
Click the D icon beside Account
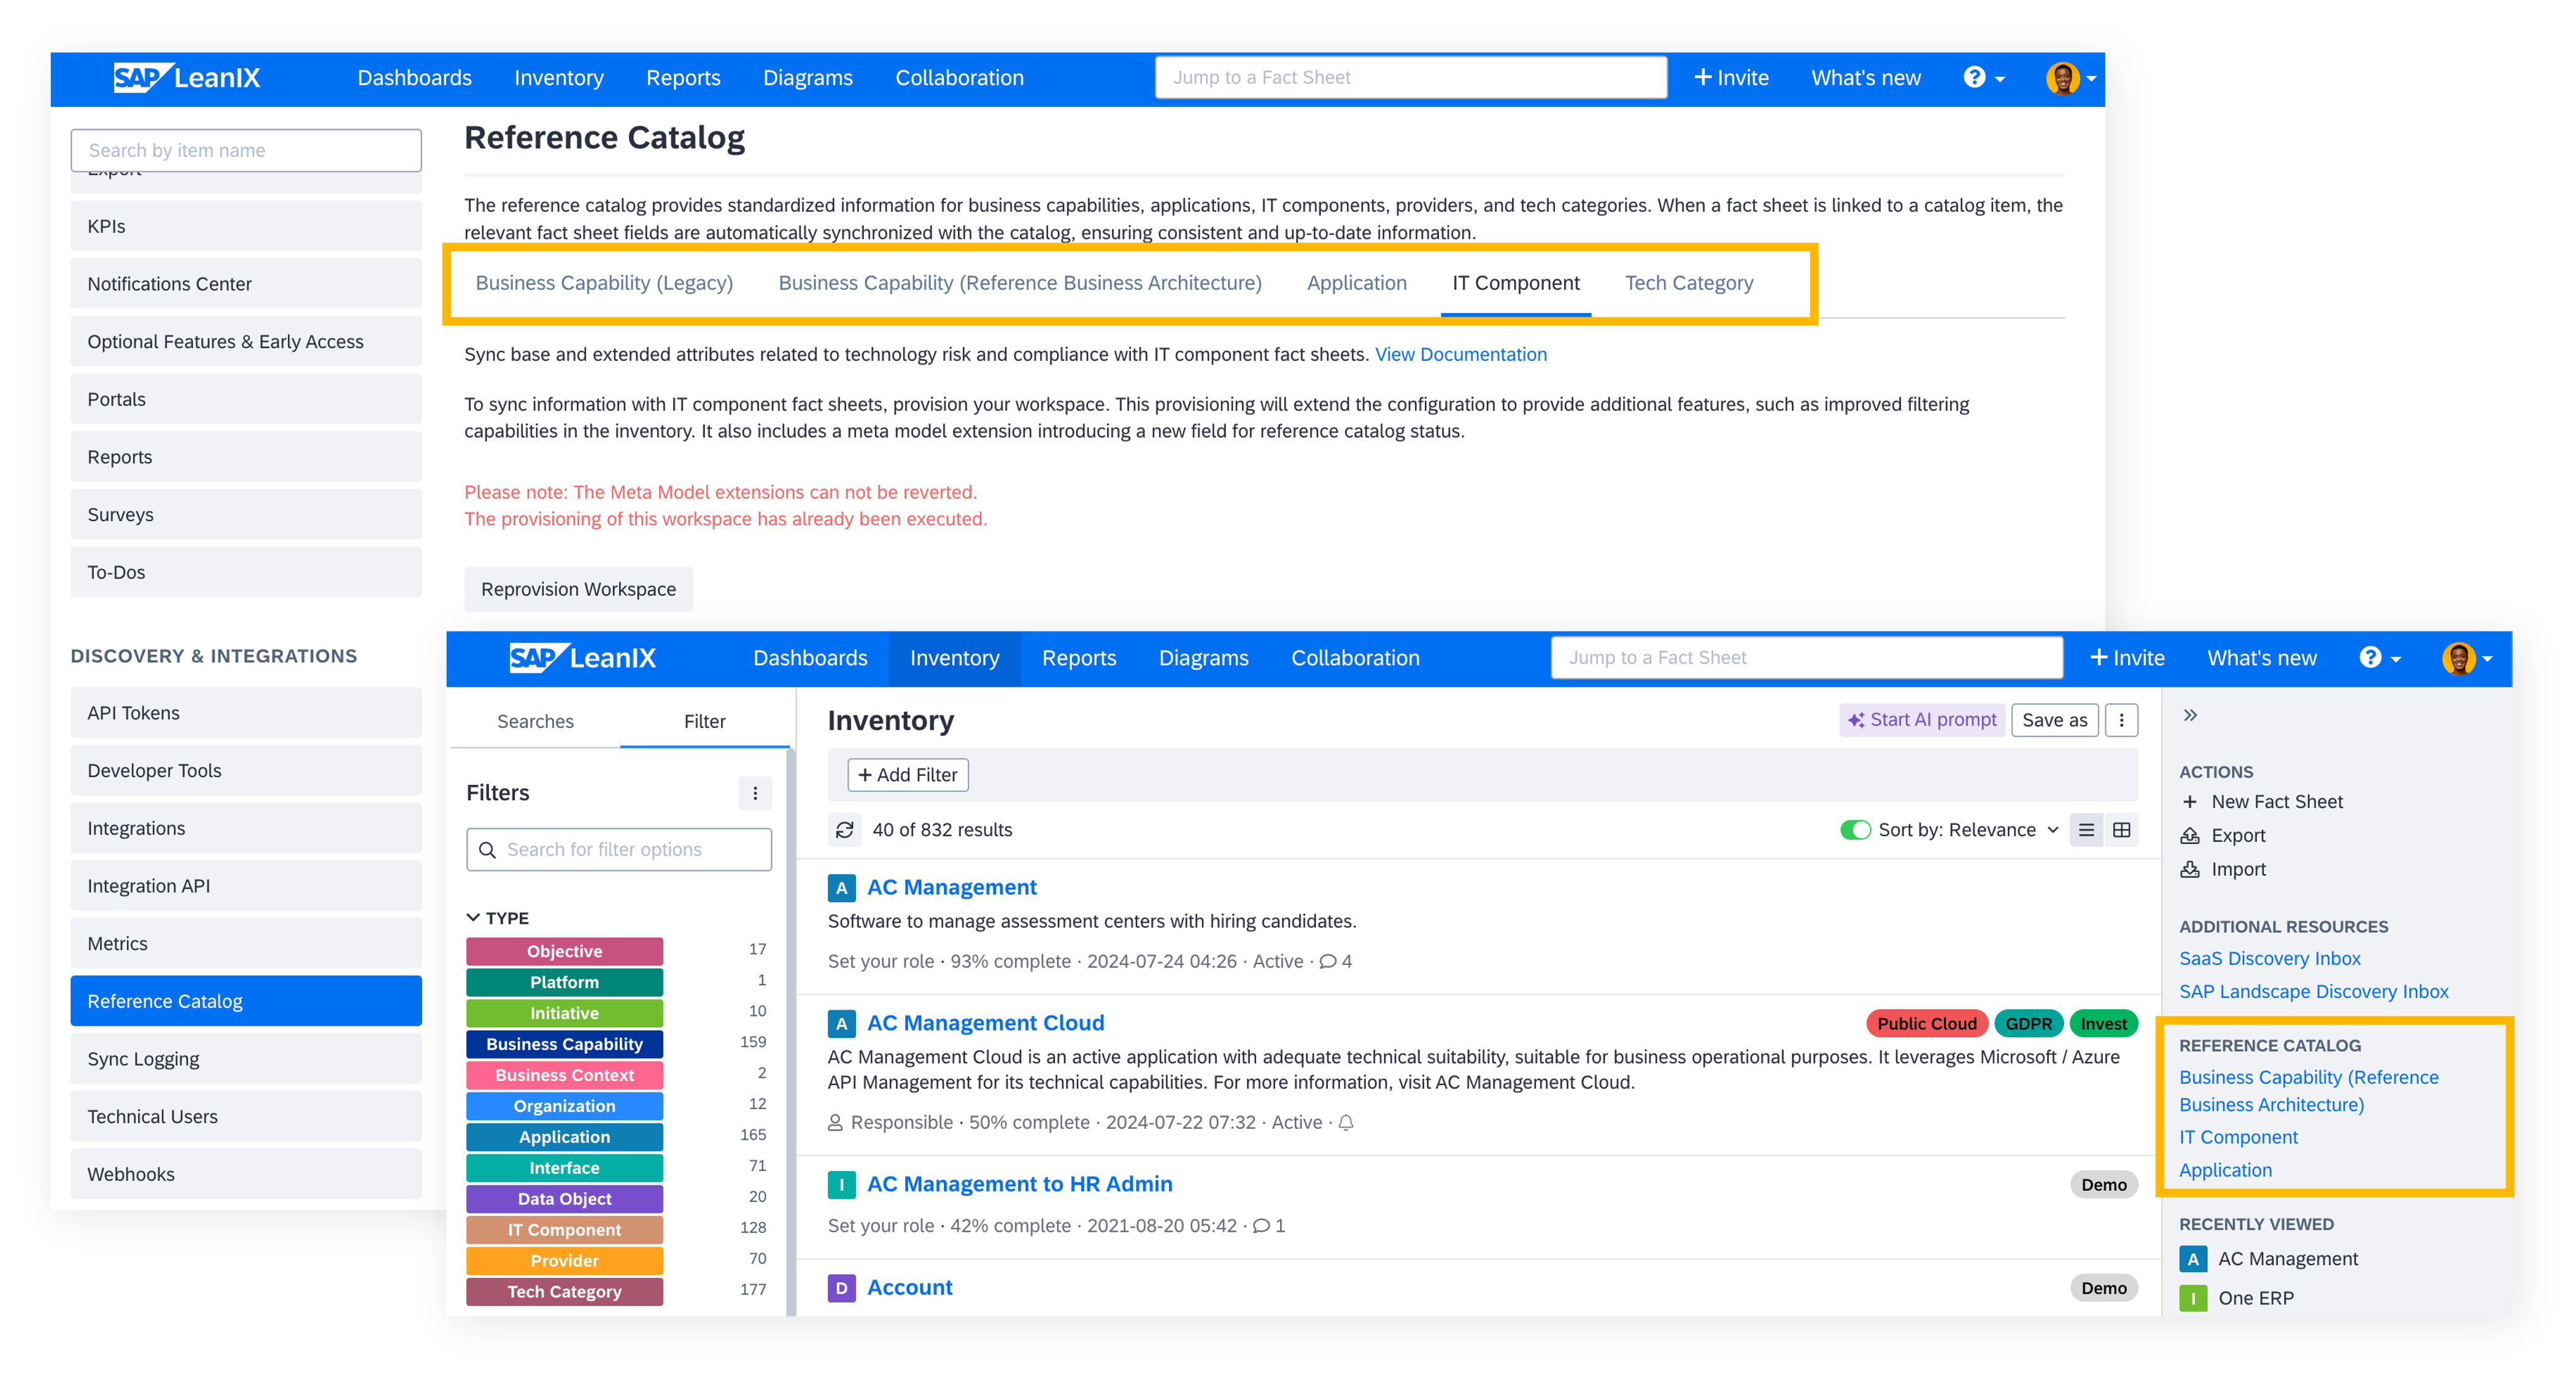[x=841, y=1288]
